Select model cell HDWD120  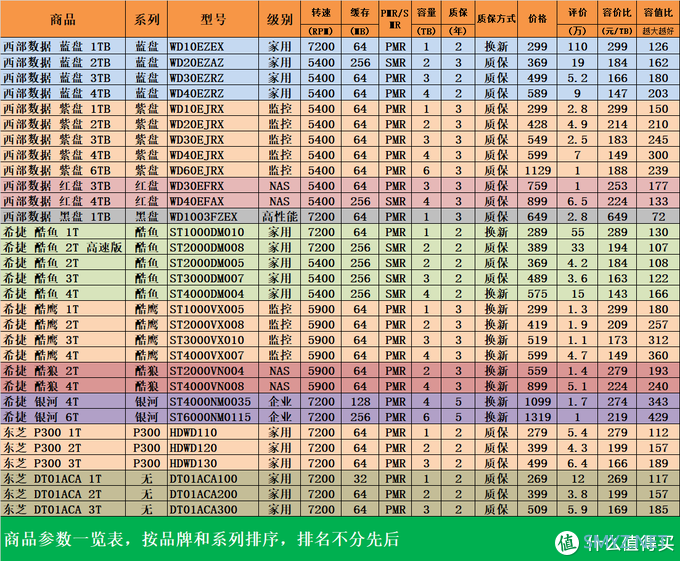tap(213, 448)
